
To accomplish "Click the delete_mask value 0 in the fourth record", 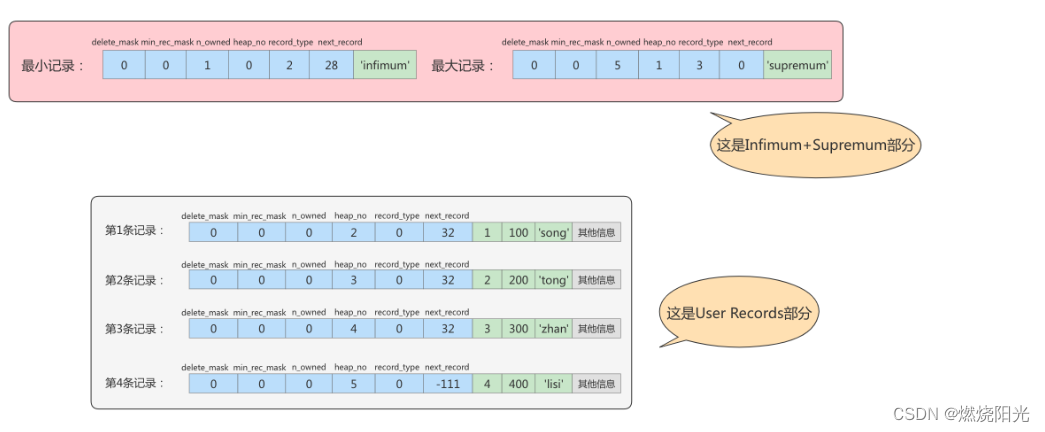I will [x=213, y=383].
